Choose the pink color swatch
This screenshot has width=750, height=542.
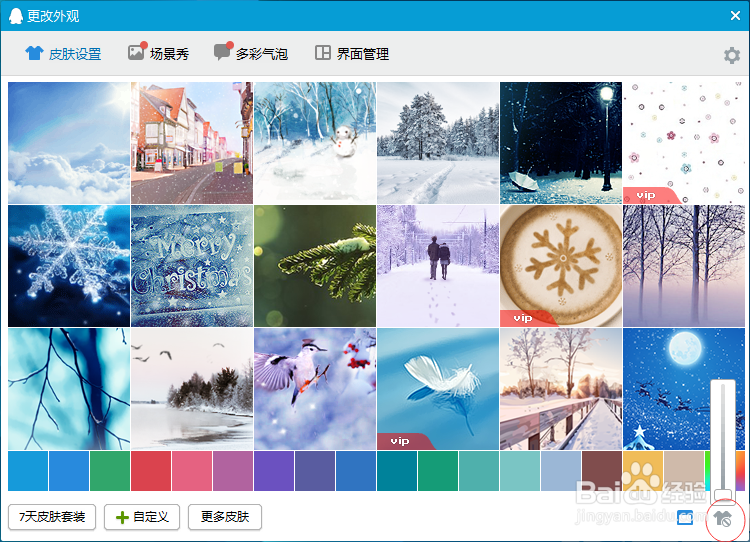(192, 471)
